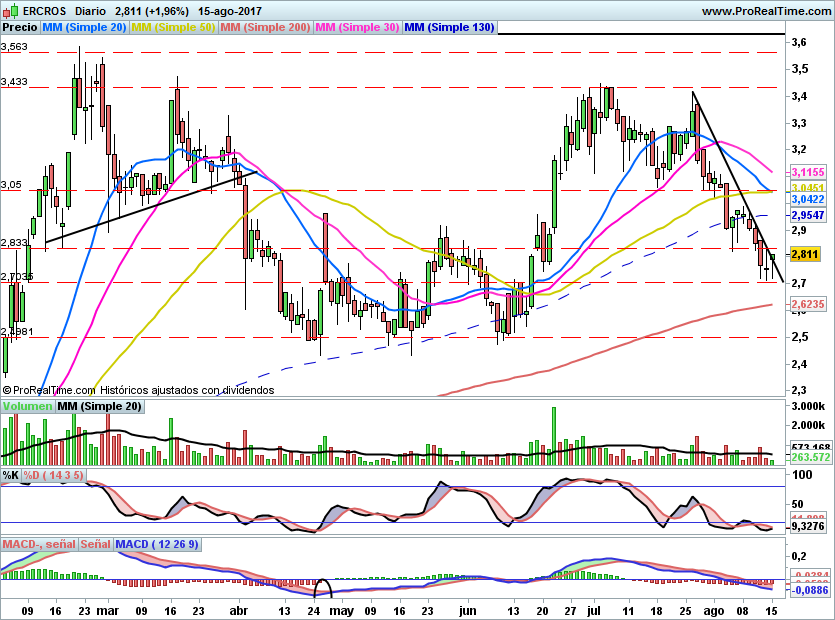This screenshot has width=835, height=620.
Task: Select the MM (Simple 50) indicator label
Action: [173, 28]
